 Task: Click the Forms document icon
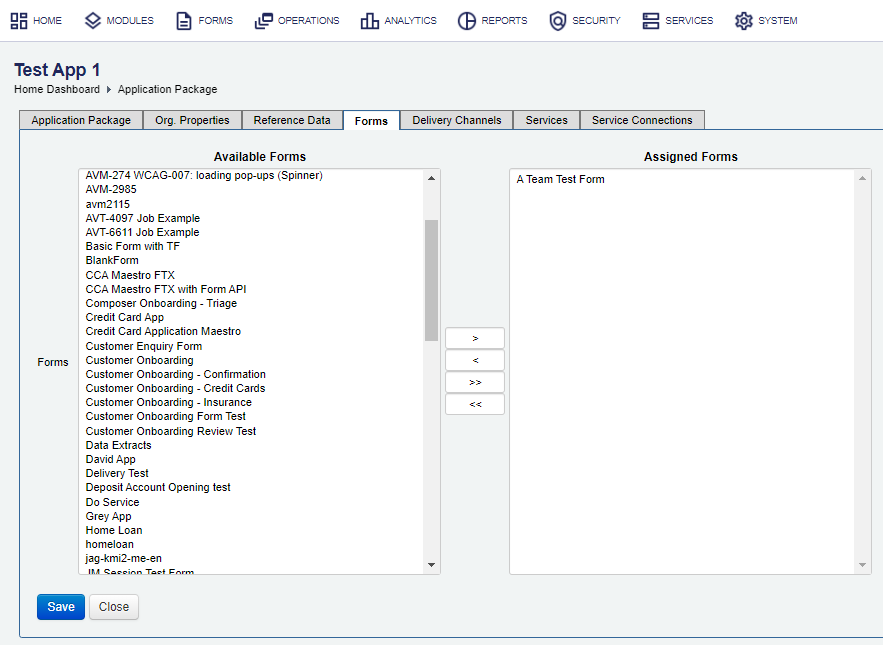coord(184,21)
